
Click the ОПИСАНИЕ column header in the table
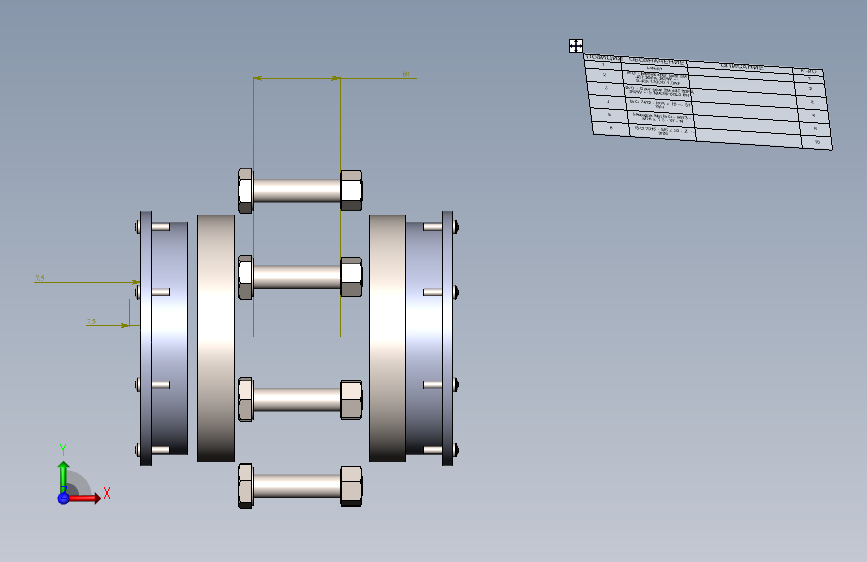(x=740, y=66)
